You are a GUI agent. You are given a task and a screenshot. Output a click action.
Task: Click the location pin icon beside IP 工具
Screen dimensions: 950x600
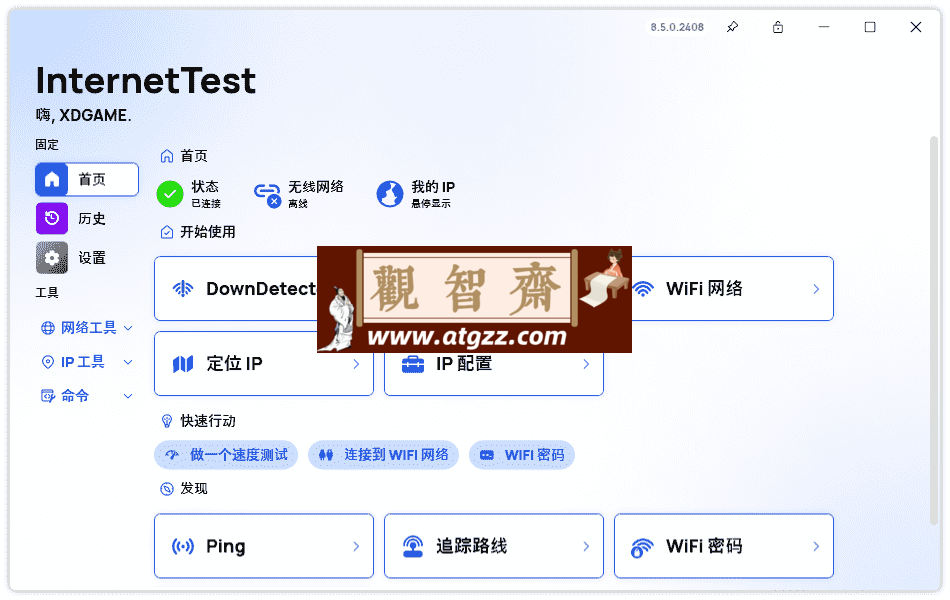coord(47,362)
